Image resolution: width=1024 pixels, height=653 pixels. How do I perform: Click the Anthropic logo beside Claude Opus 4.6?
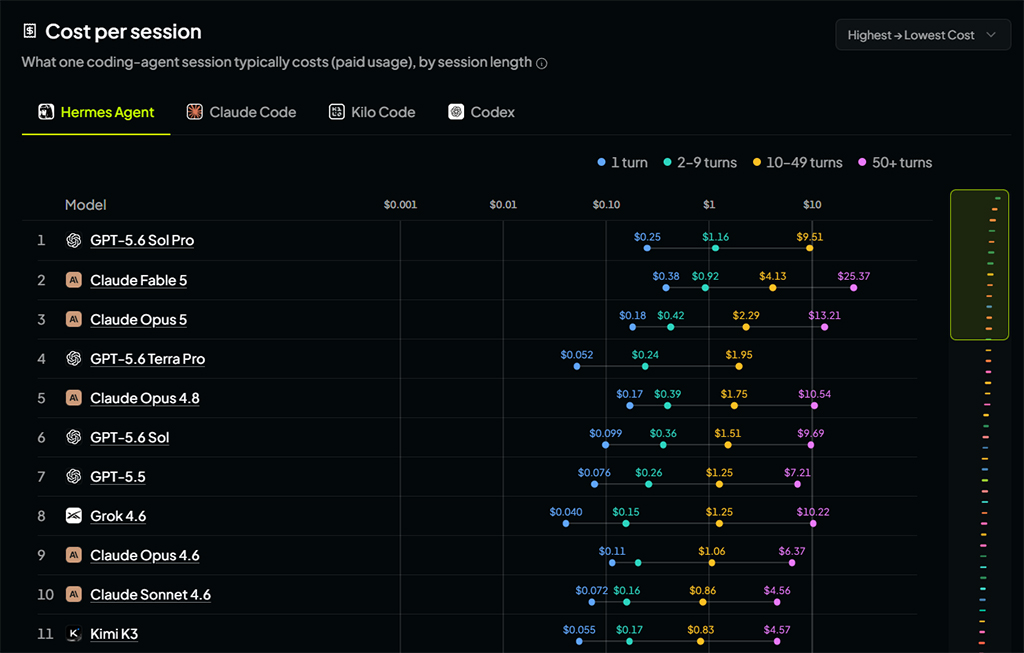(x=74, y=555)
